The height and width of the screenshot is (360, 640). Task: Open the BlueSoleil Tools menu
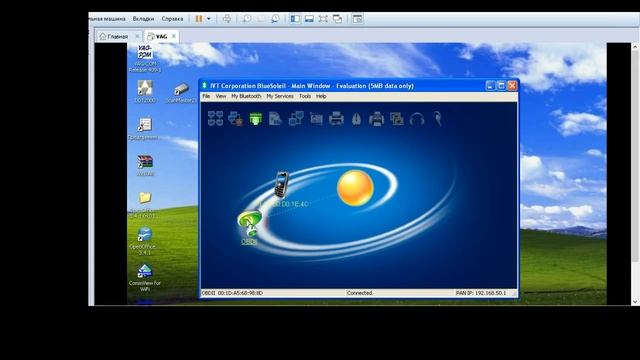(305, 96)
